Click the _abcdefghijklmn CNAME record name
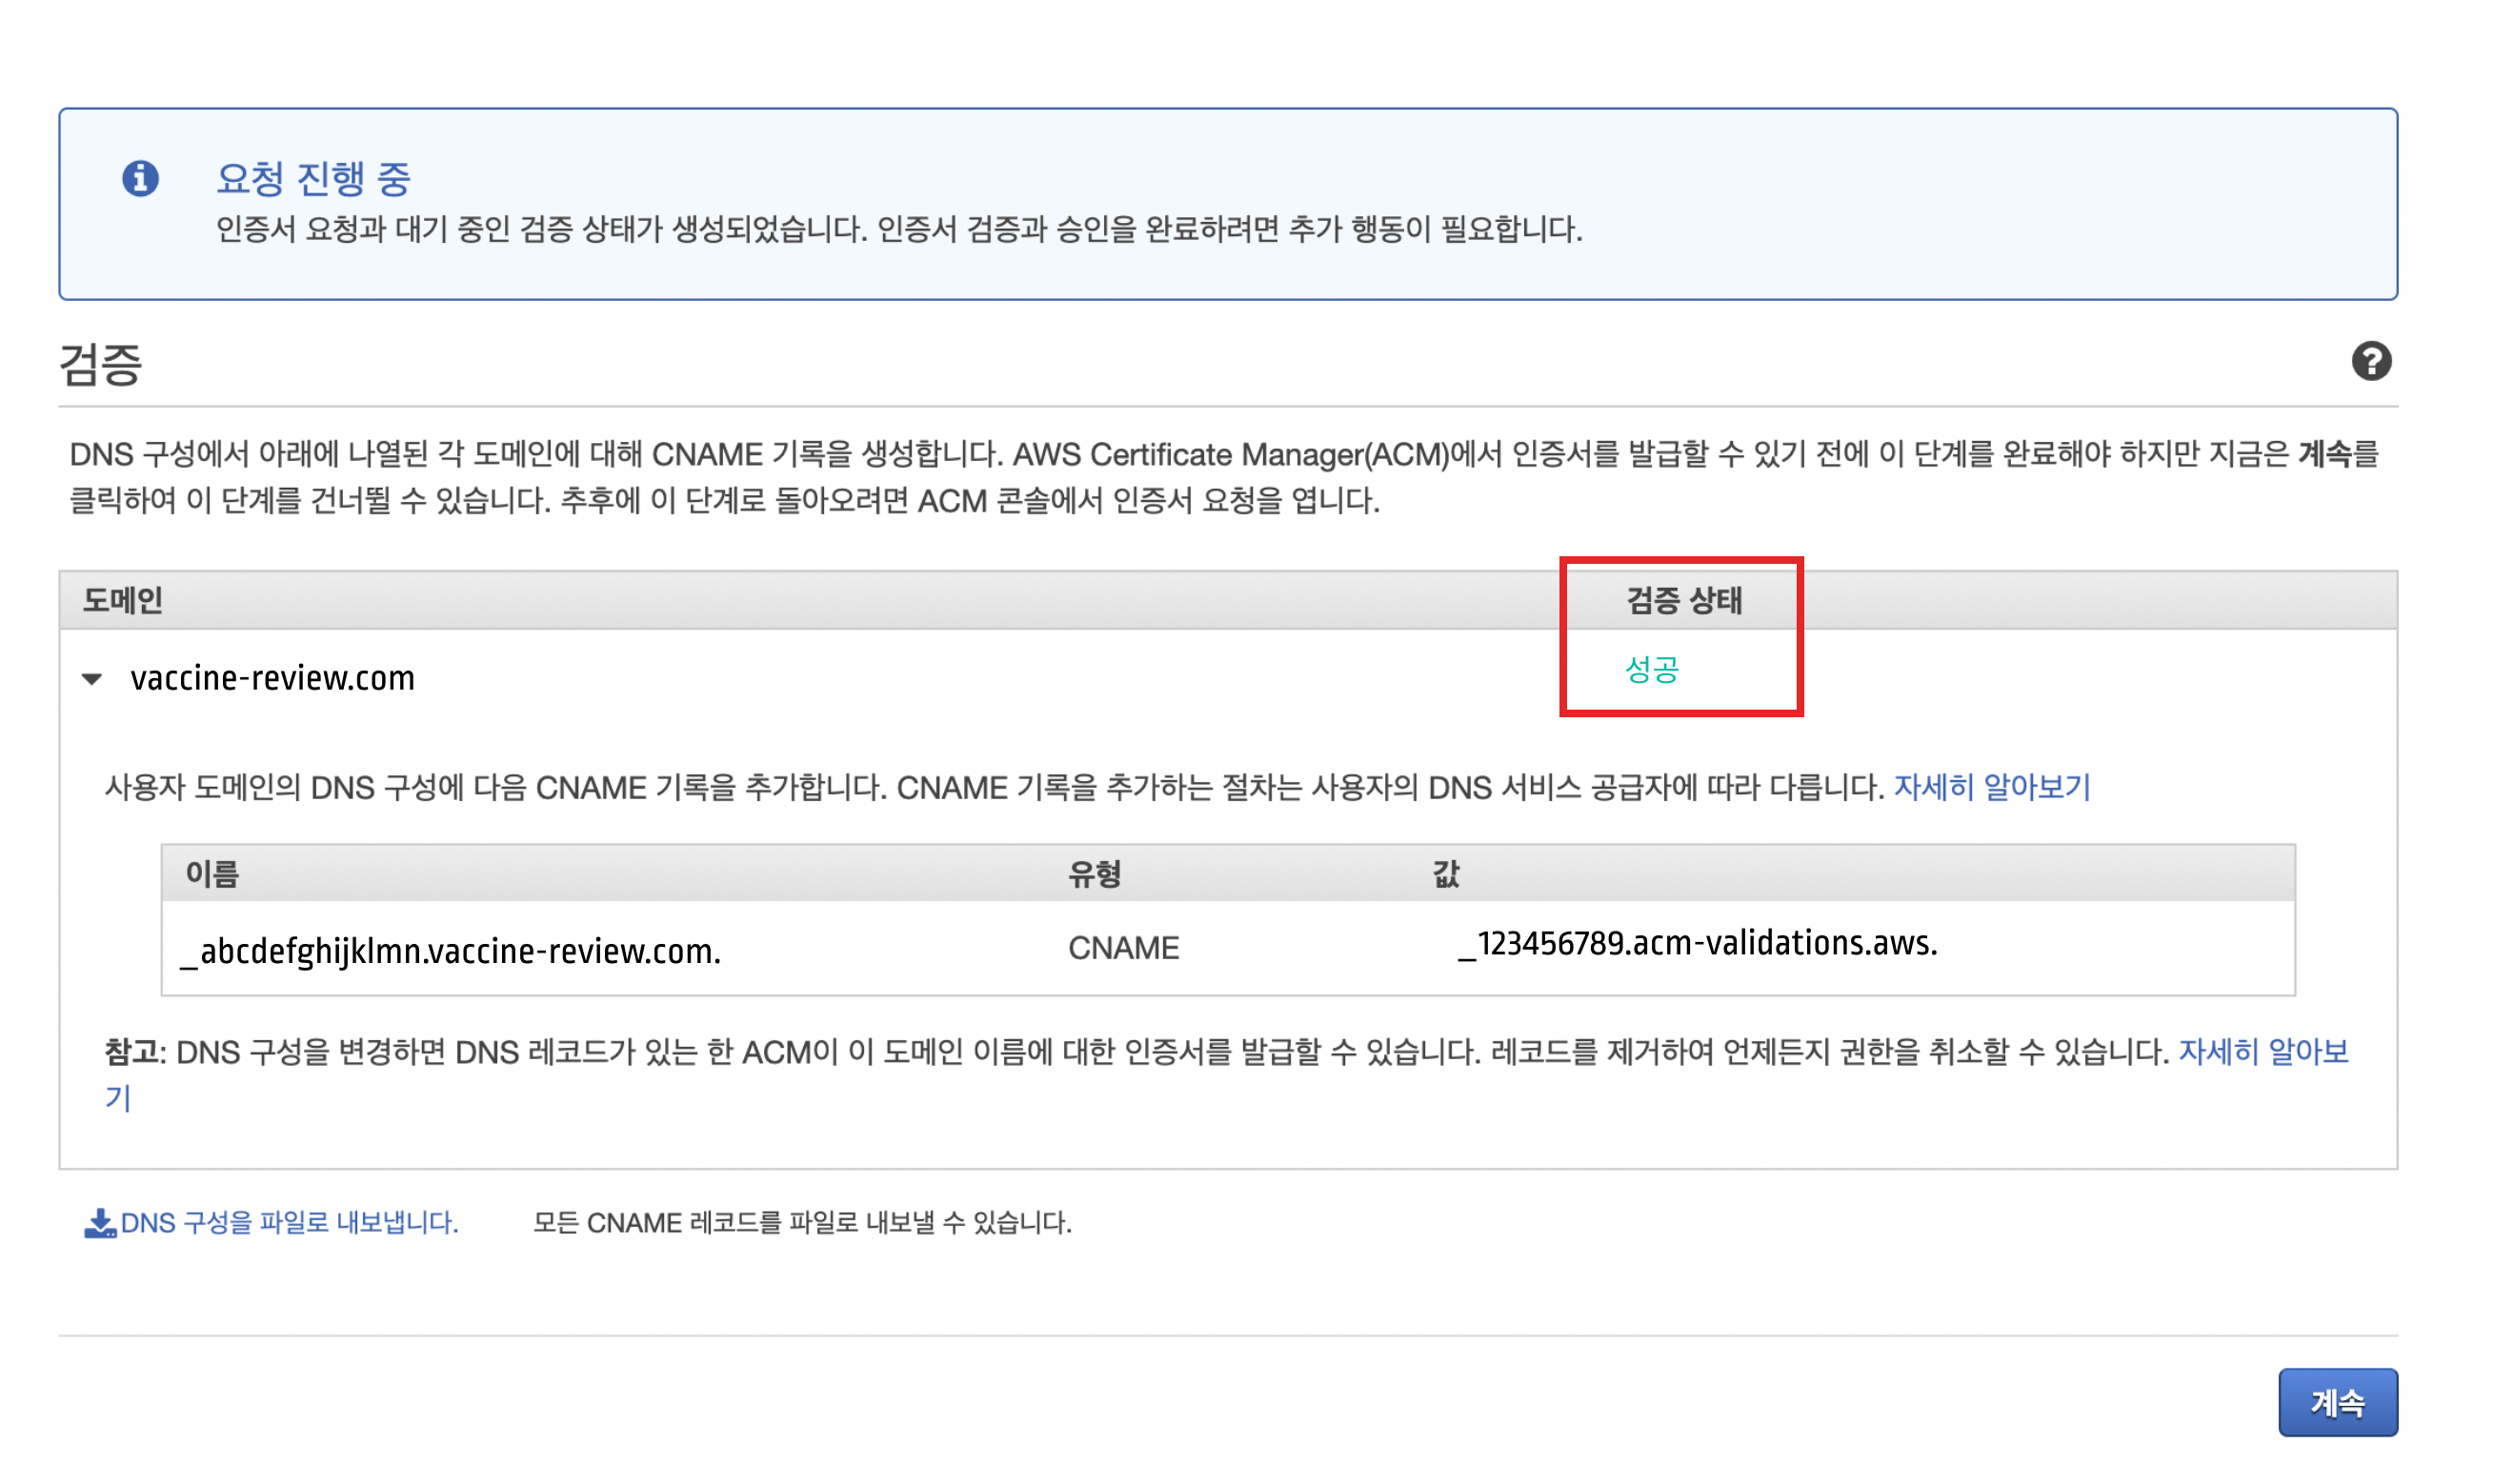 click(450, 950)
